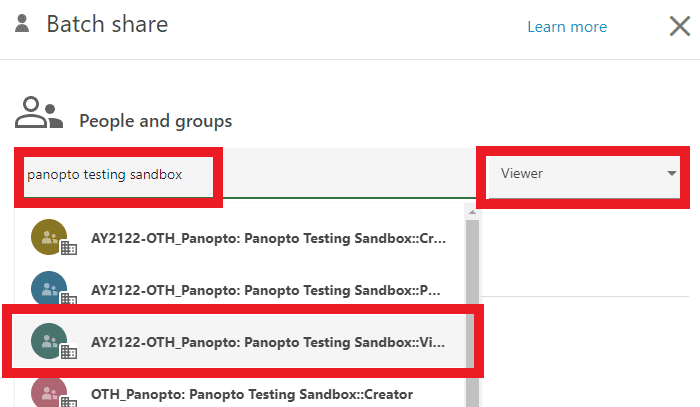Click grid badge on the olive avatar

(68, 249)
